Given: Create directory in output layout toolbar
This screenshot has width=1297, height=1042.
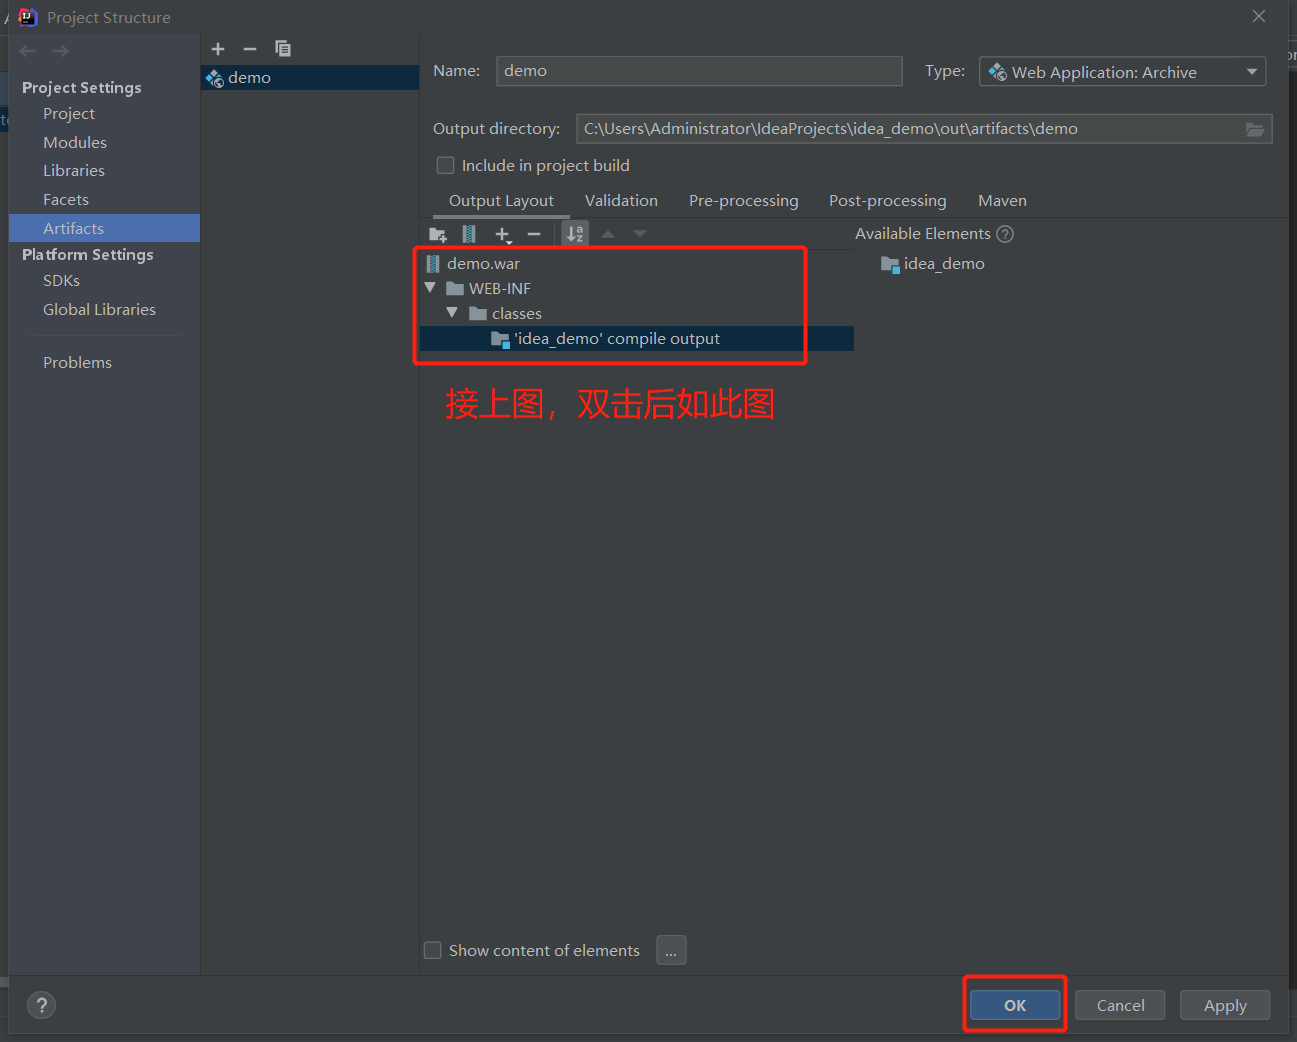Looking at the screenshot, I should point(438,234).
